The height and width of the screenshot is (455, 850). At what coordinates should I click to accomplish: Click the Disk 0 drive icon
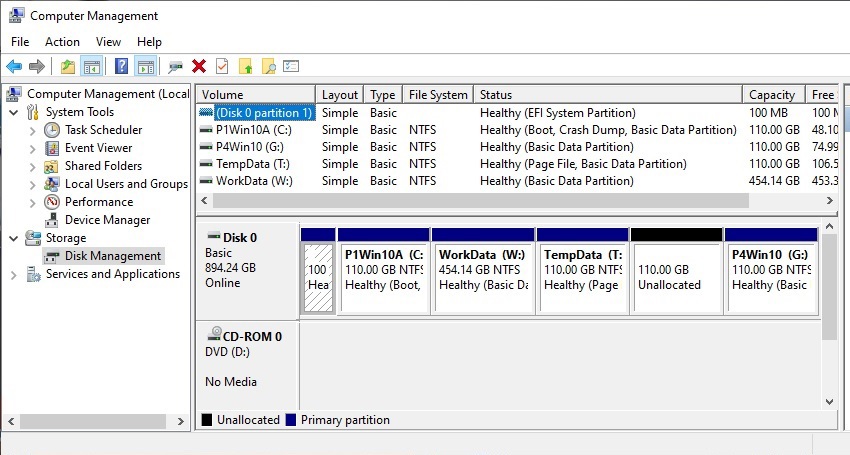click(214, 236)
